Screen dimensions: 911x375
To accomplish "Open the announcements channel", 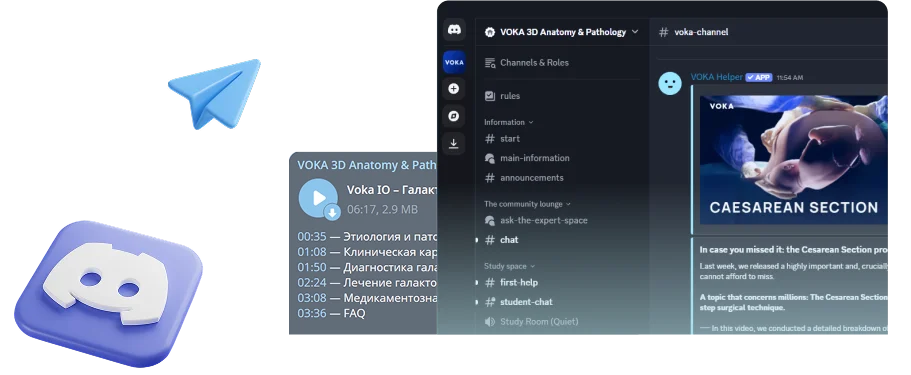I will point(524,178).
